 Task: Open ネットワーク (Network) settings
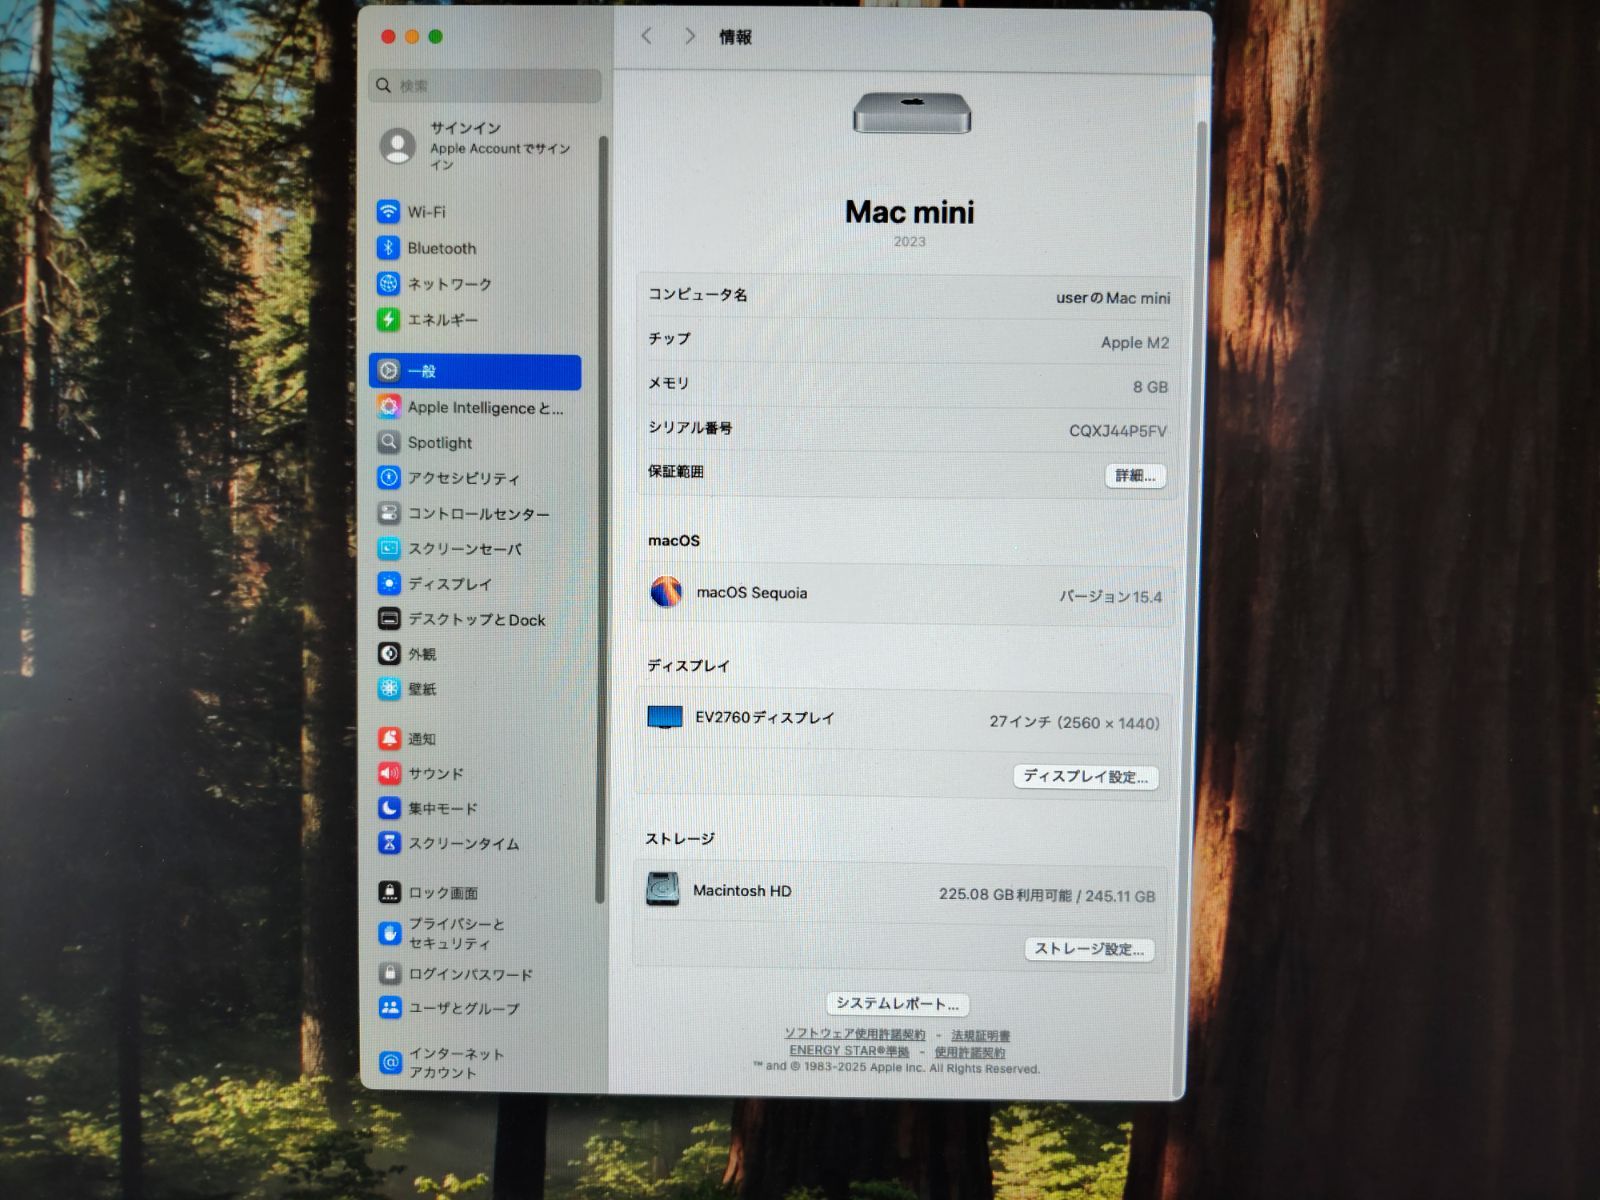pyautogui.click(x=388, y=284)
